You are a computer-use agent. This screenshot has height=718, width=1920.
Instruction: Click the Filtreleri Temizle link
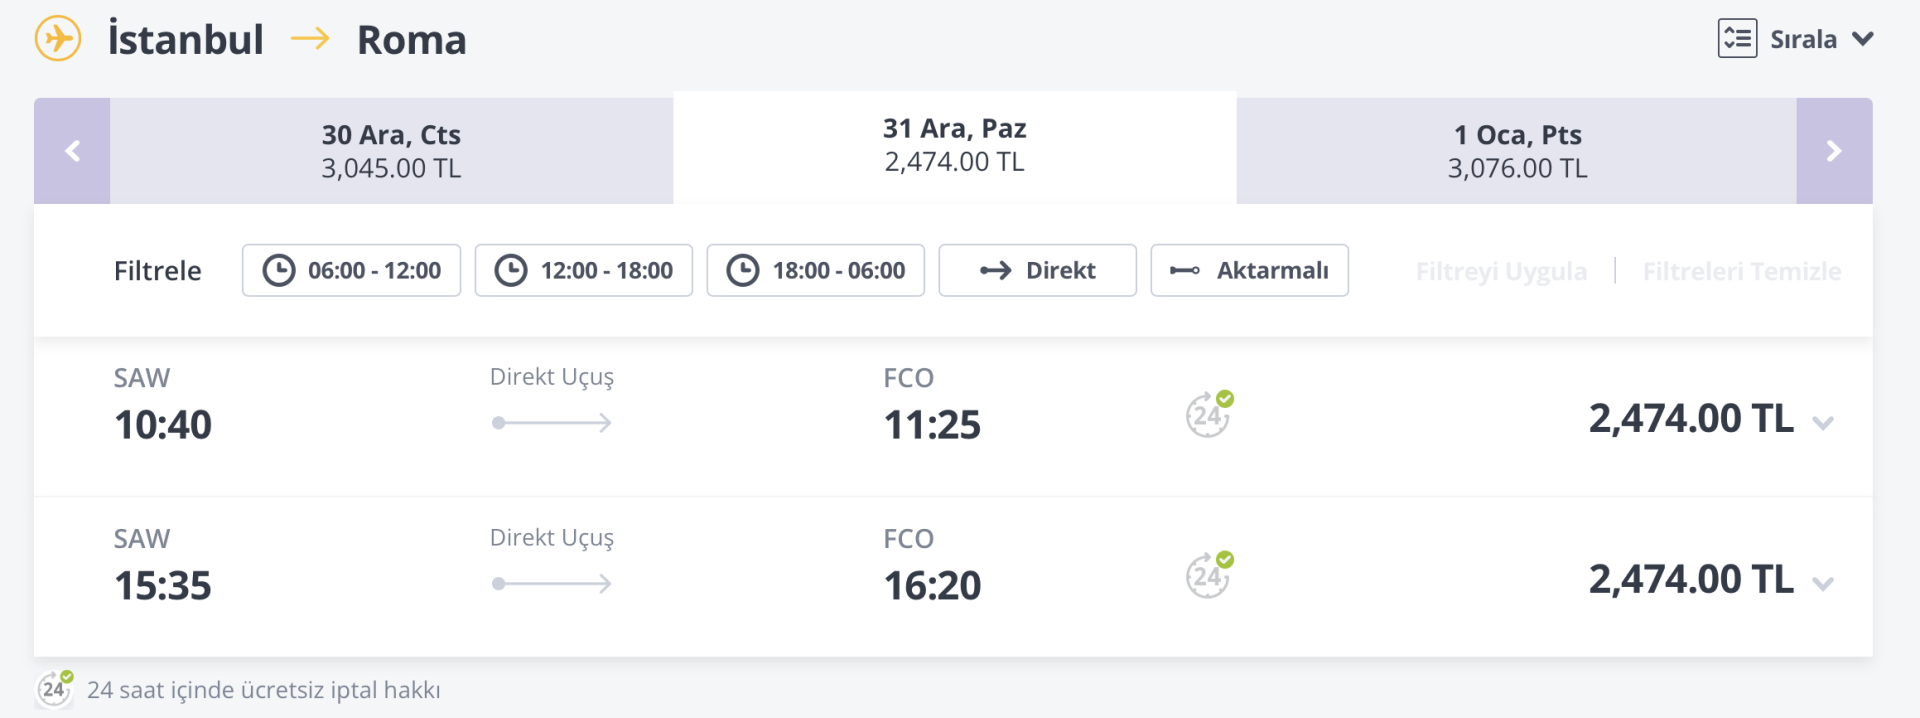click(1741, 271)
